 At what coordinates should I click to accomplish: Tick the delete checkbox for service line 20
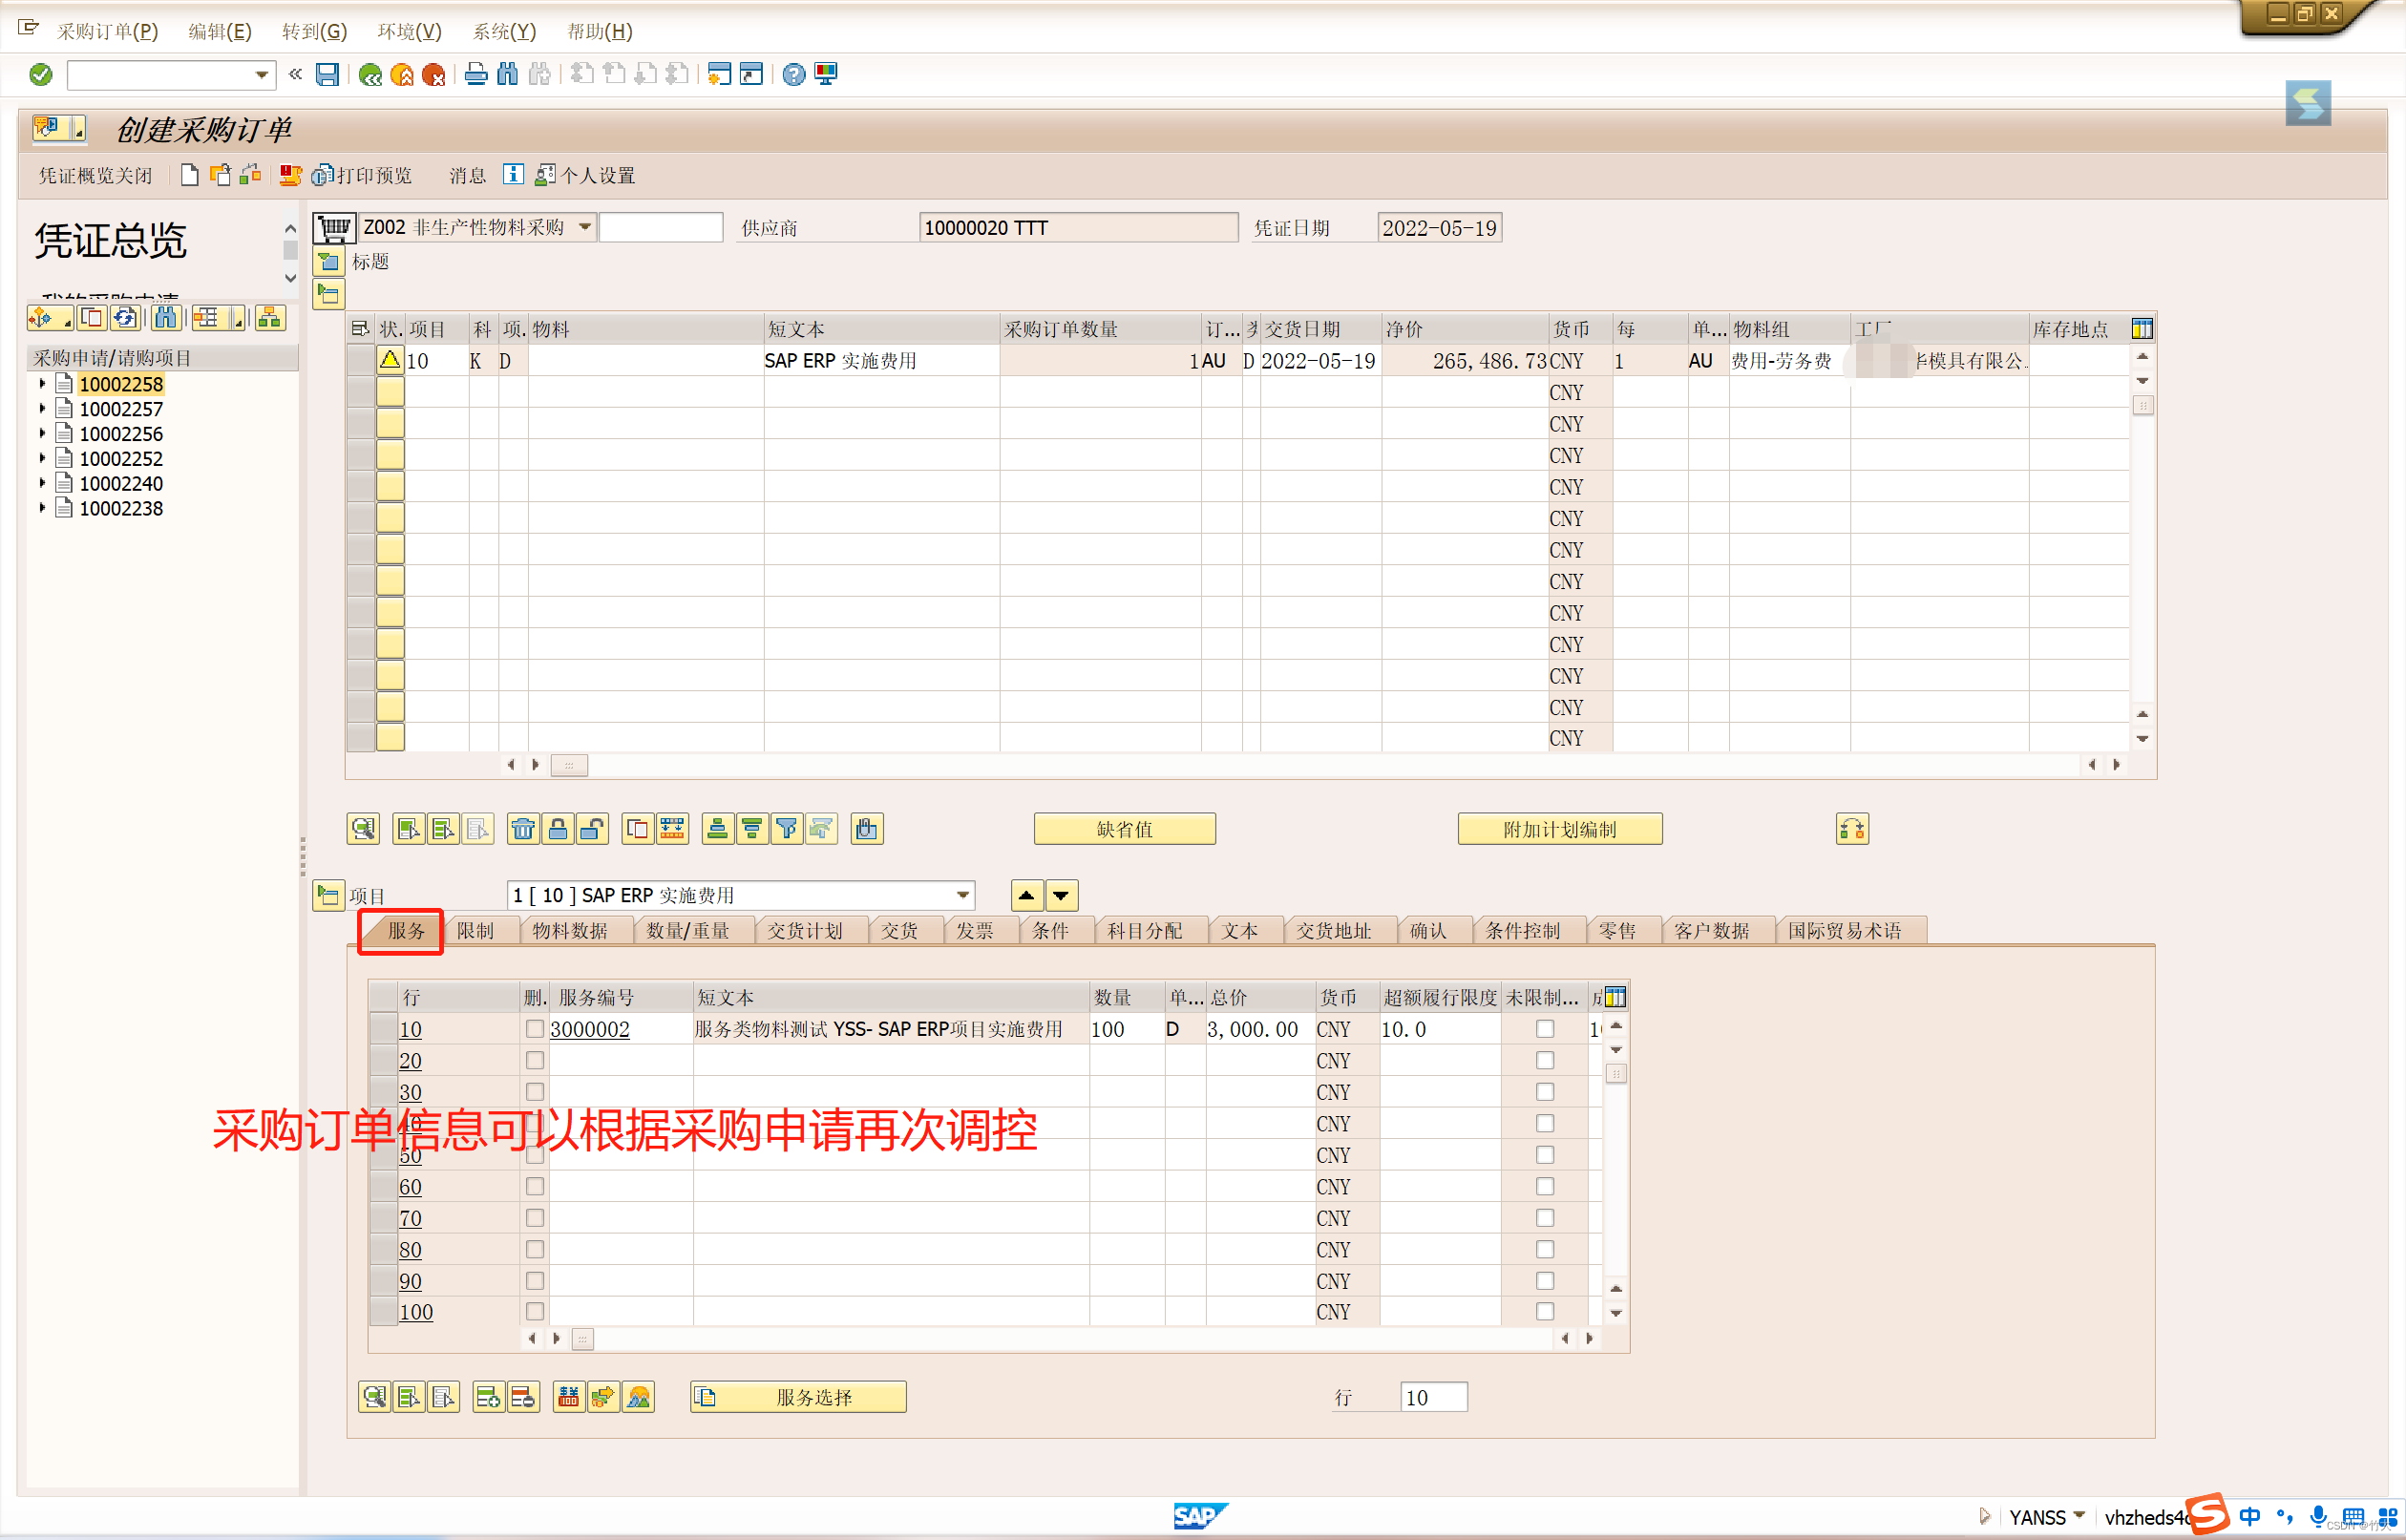coord(535,1060)
